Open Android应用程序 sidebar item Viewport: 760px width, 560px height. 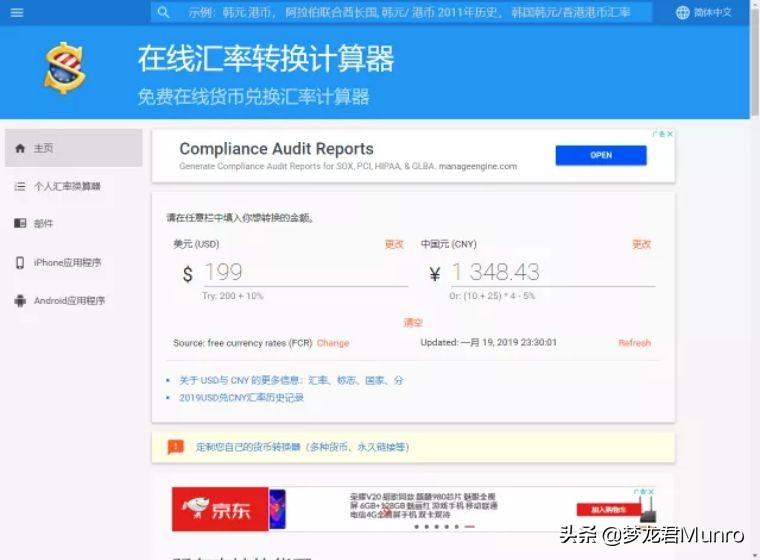pyautogui.click(x=74, y=301)
